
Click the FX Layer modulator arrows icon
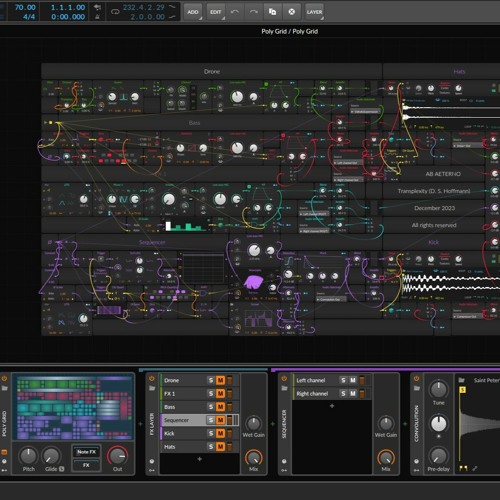pos(152,470)
